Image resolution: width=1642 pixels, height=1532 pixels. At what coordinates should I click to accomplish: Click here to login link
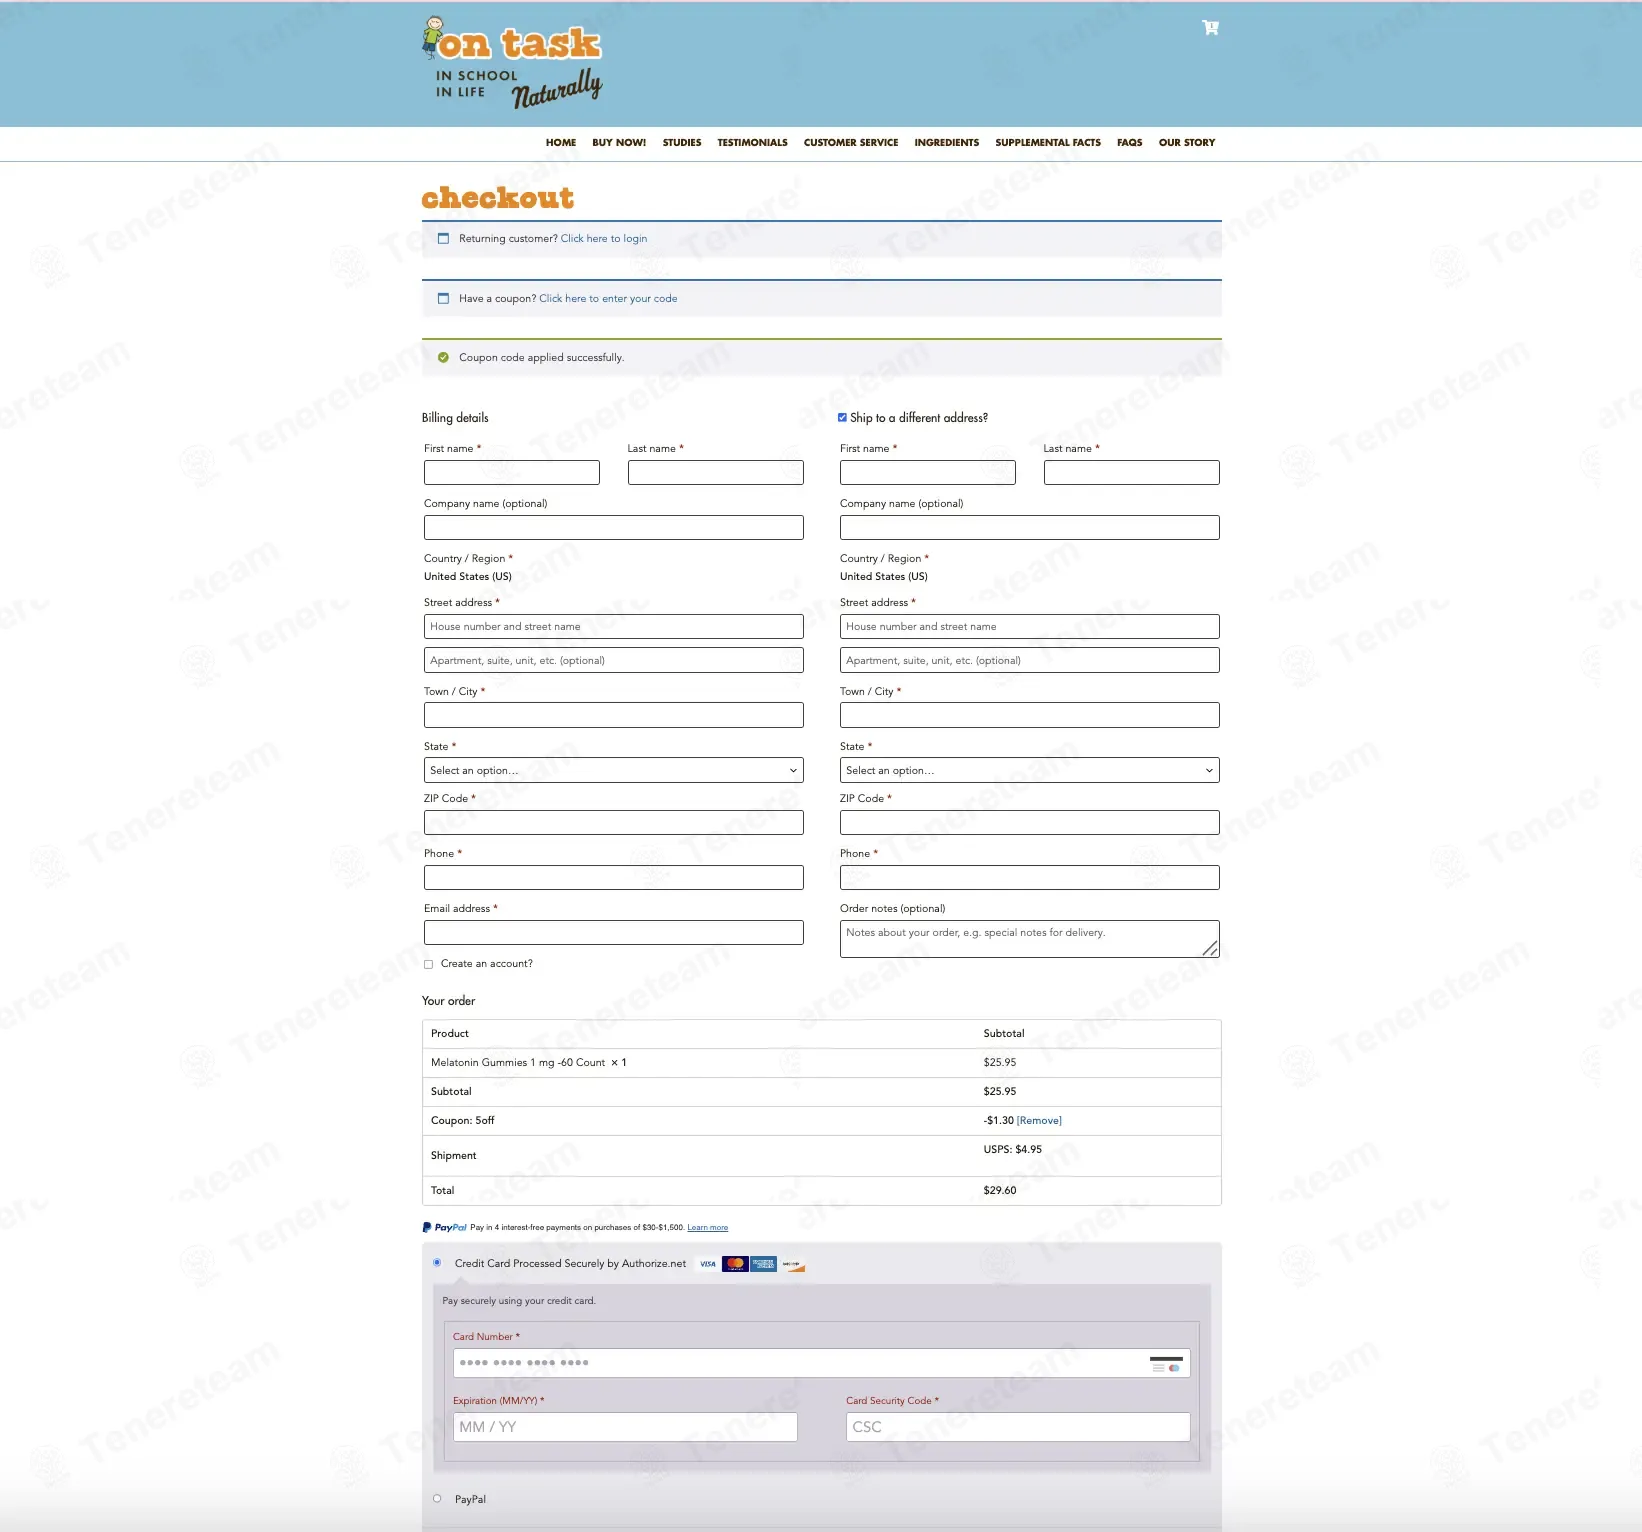(x=604, y=238)
